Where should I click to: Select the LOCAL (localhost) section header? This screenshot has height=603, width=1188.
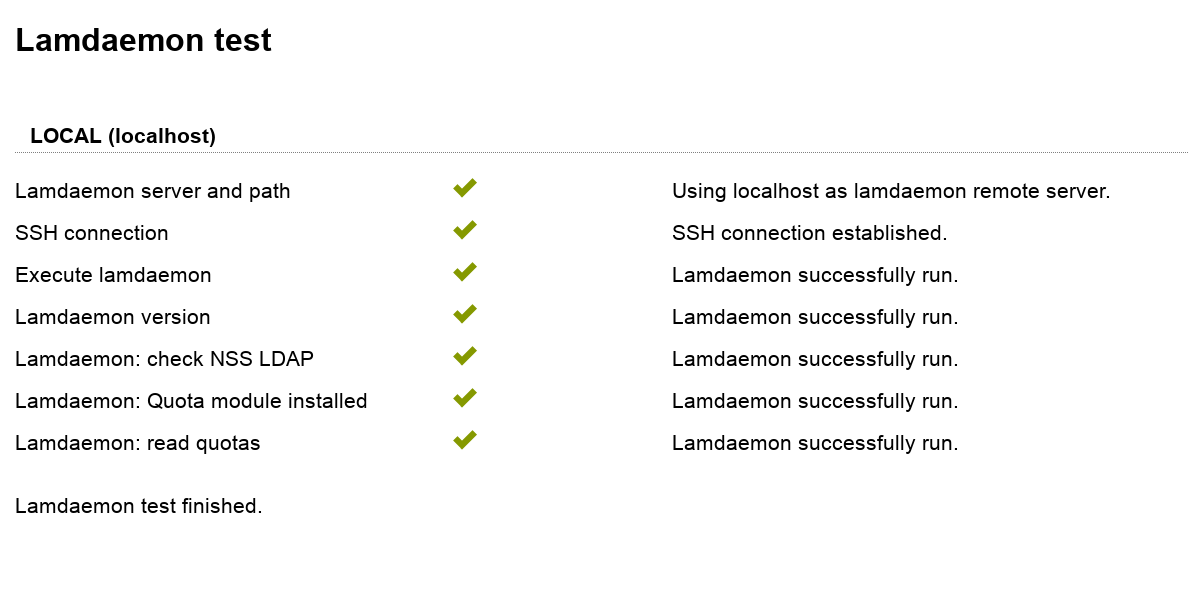[x=123, y=136]
